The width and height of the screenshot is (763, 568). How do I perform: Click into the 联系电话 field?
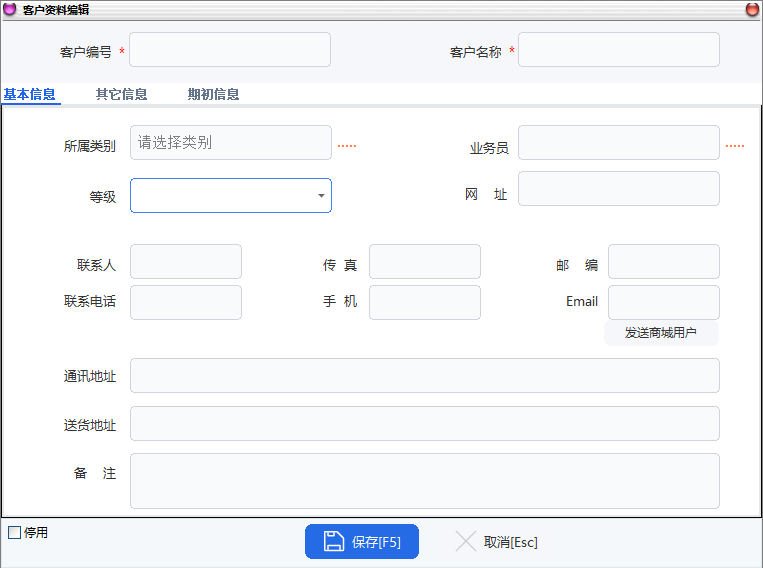pos(186,302)
